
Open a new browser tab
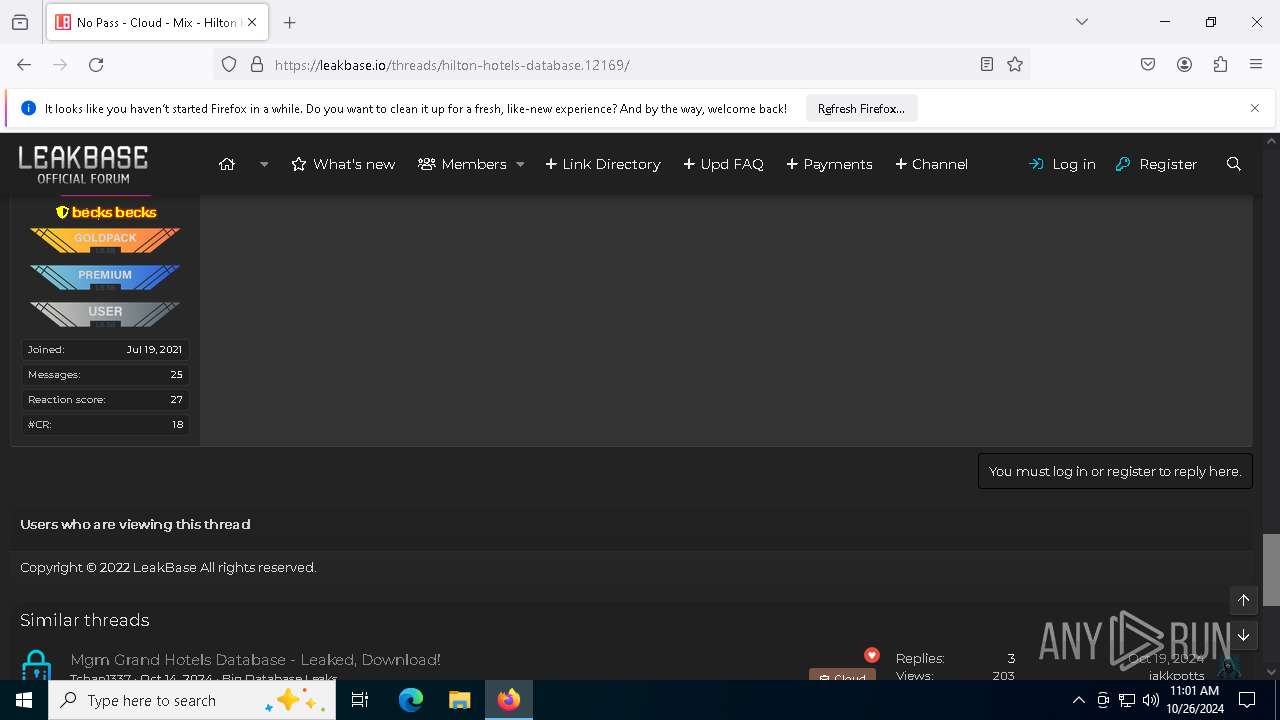(x=290, y=22)
